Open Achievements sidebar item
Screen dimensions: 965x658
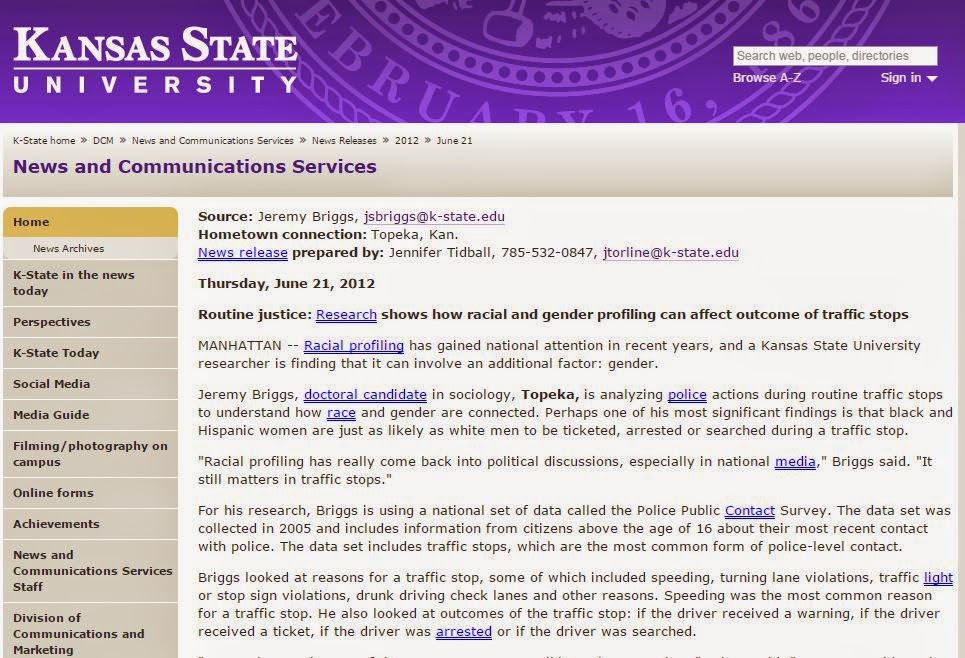click(x=90, y=524)
